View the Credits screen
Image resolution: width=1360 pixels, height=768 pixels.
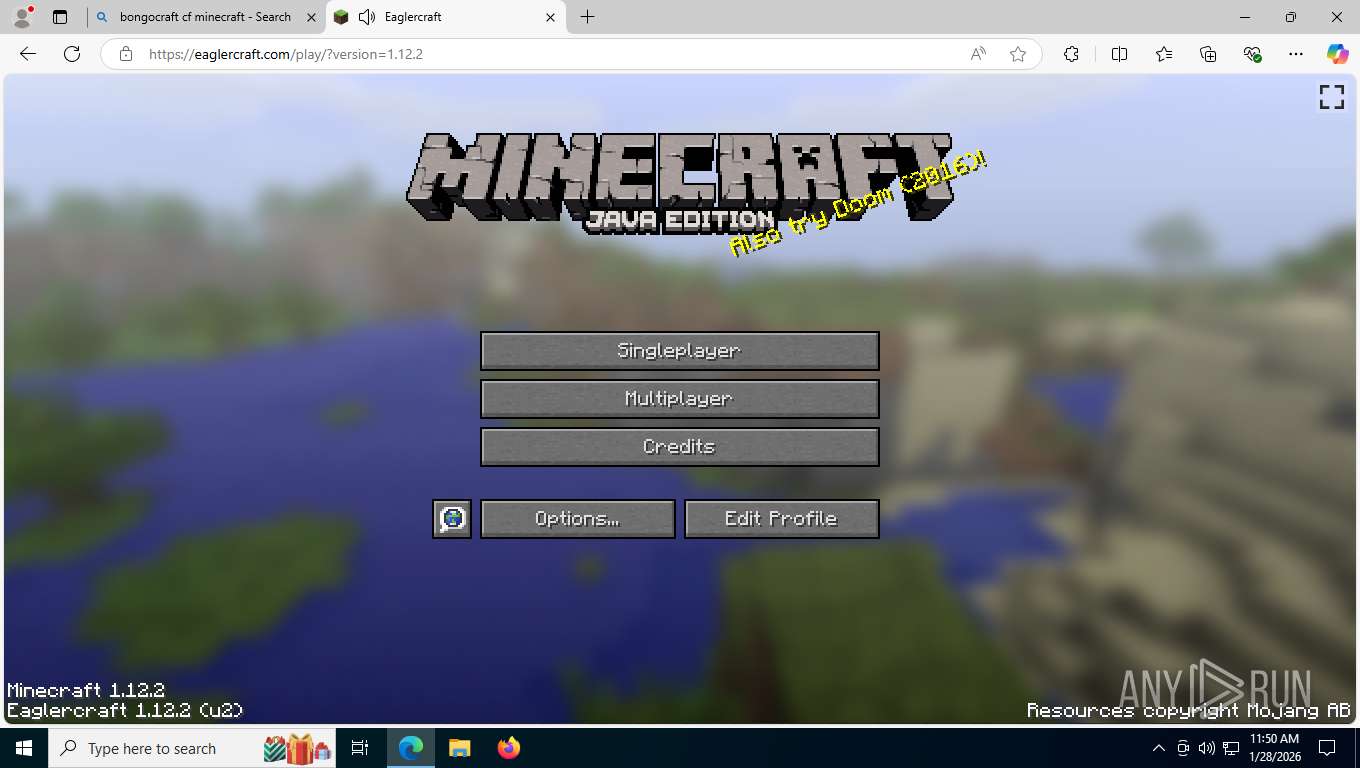[x=679, y=447]
